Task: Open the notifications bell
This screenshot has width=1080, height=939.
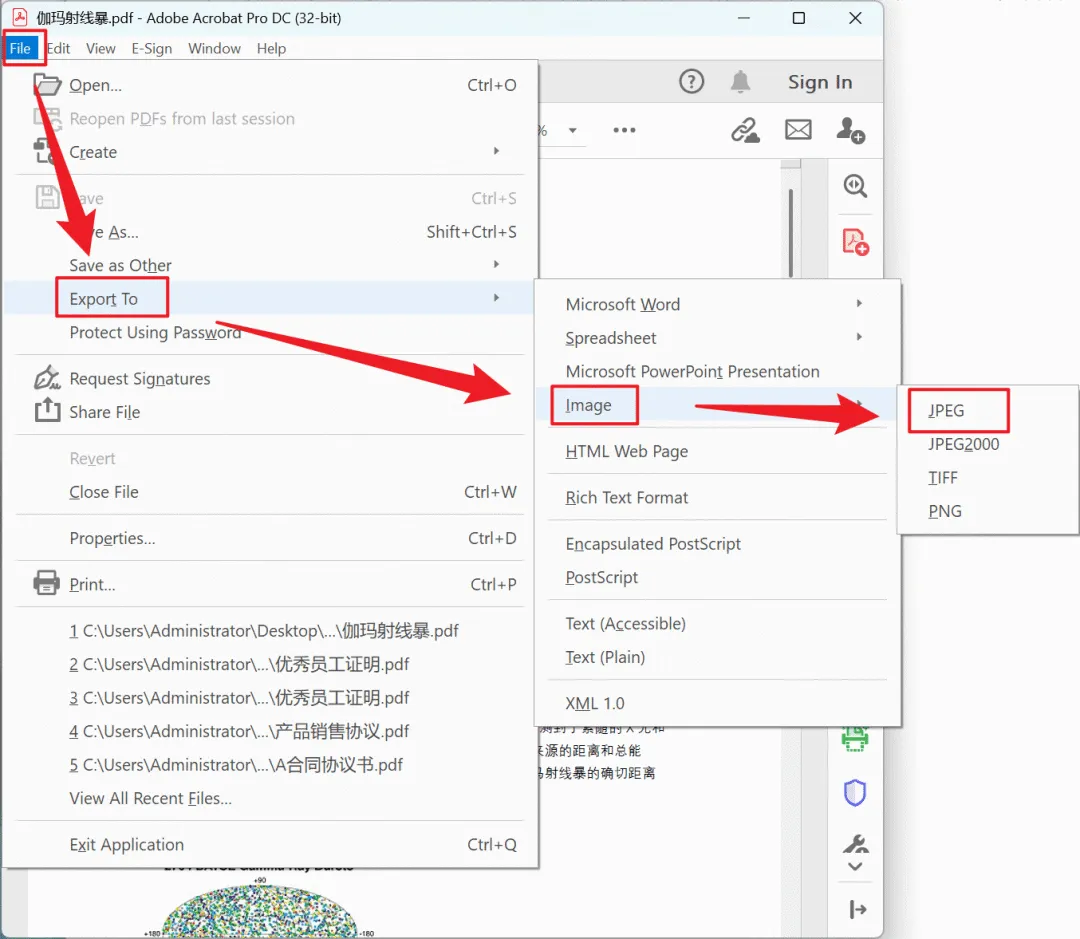Action: pos(740,81)
